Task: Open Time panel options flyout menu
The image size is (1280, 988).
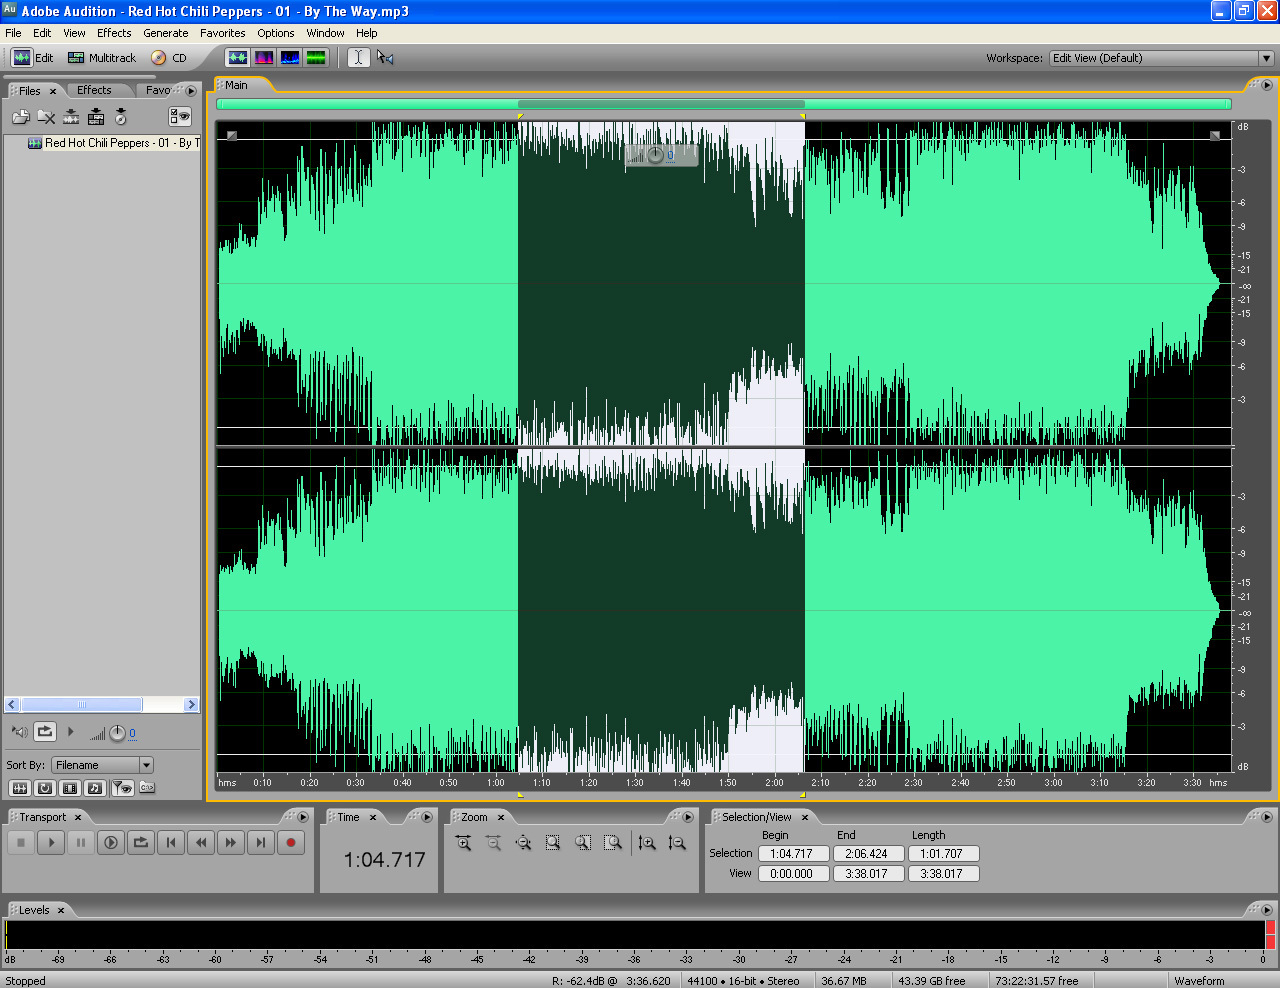Action: tap(427, 817)
